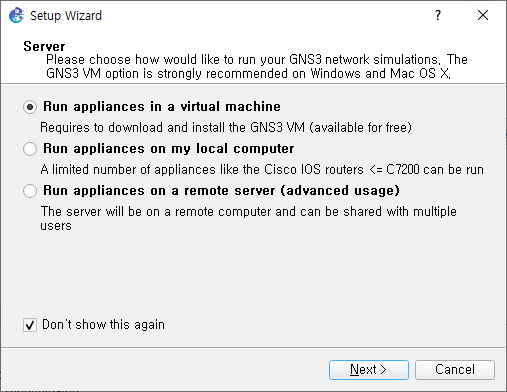The width and height of the screenshot is (507, 392).
Task: Select the virtual machine radio button
Action: [30, 107]
